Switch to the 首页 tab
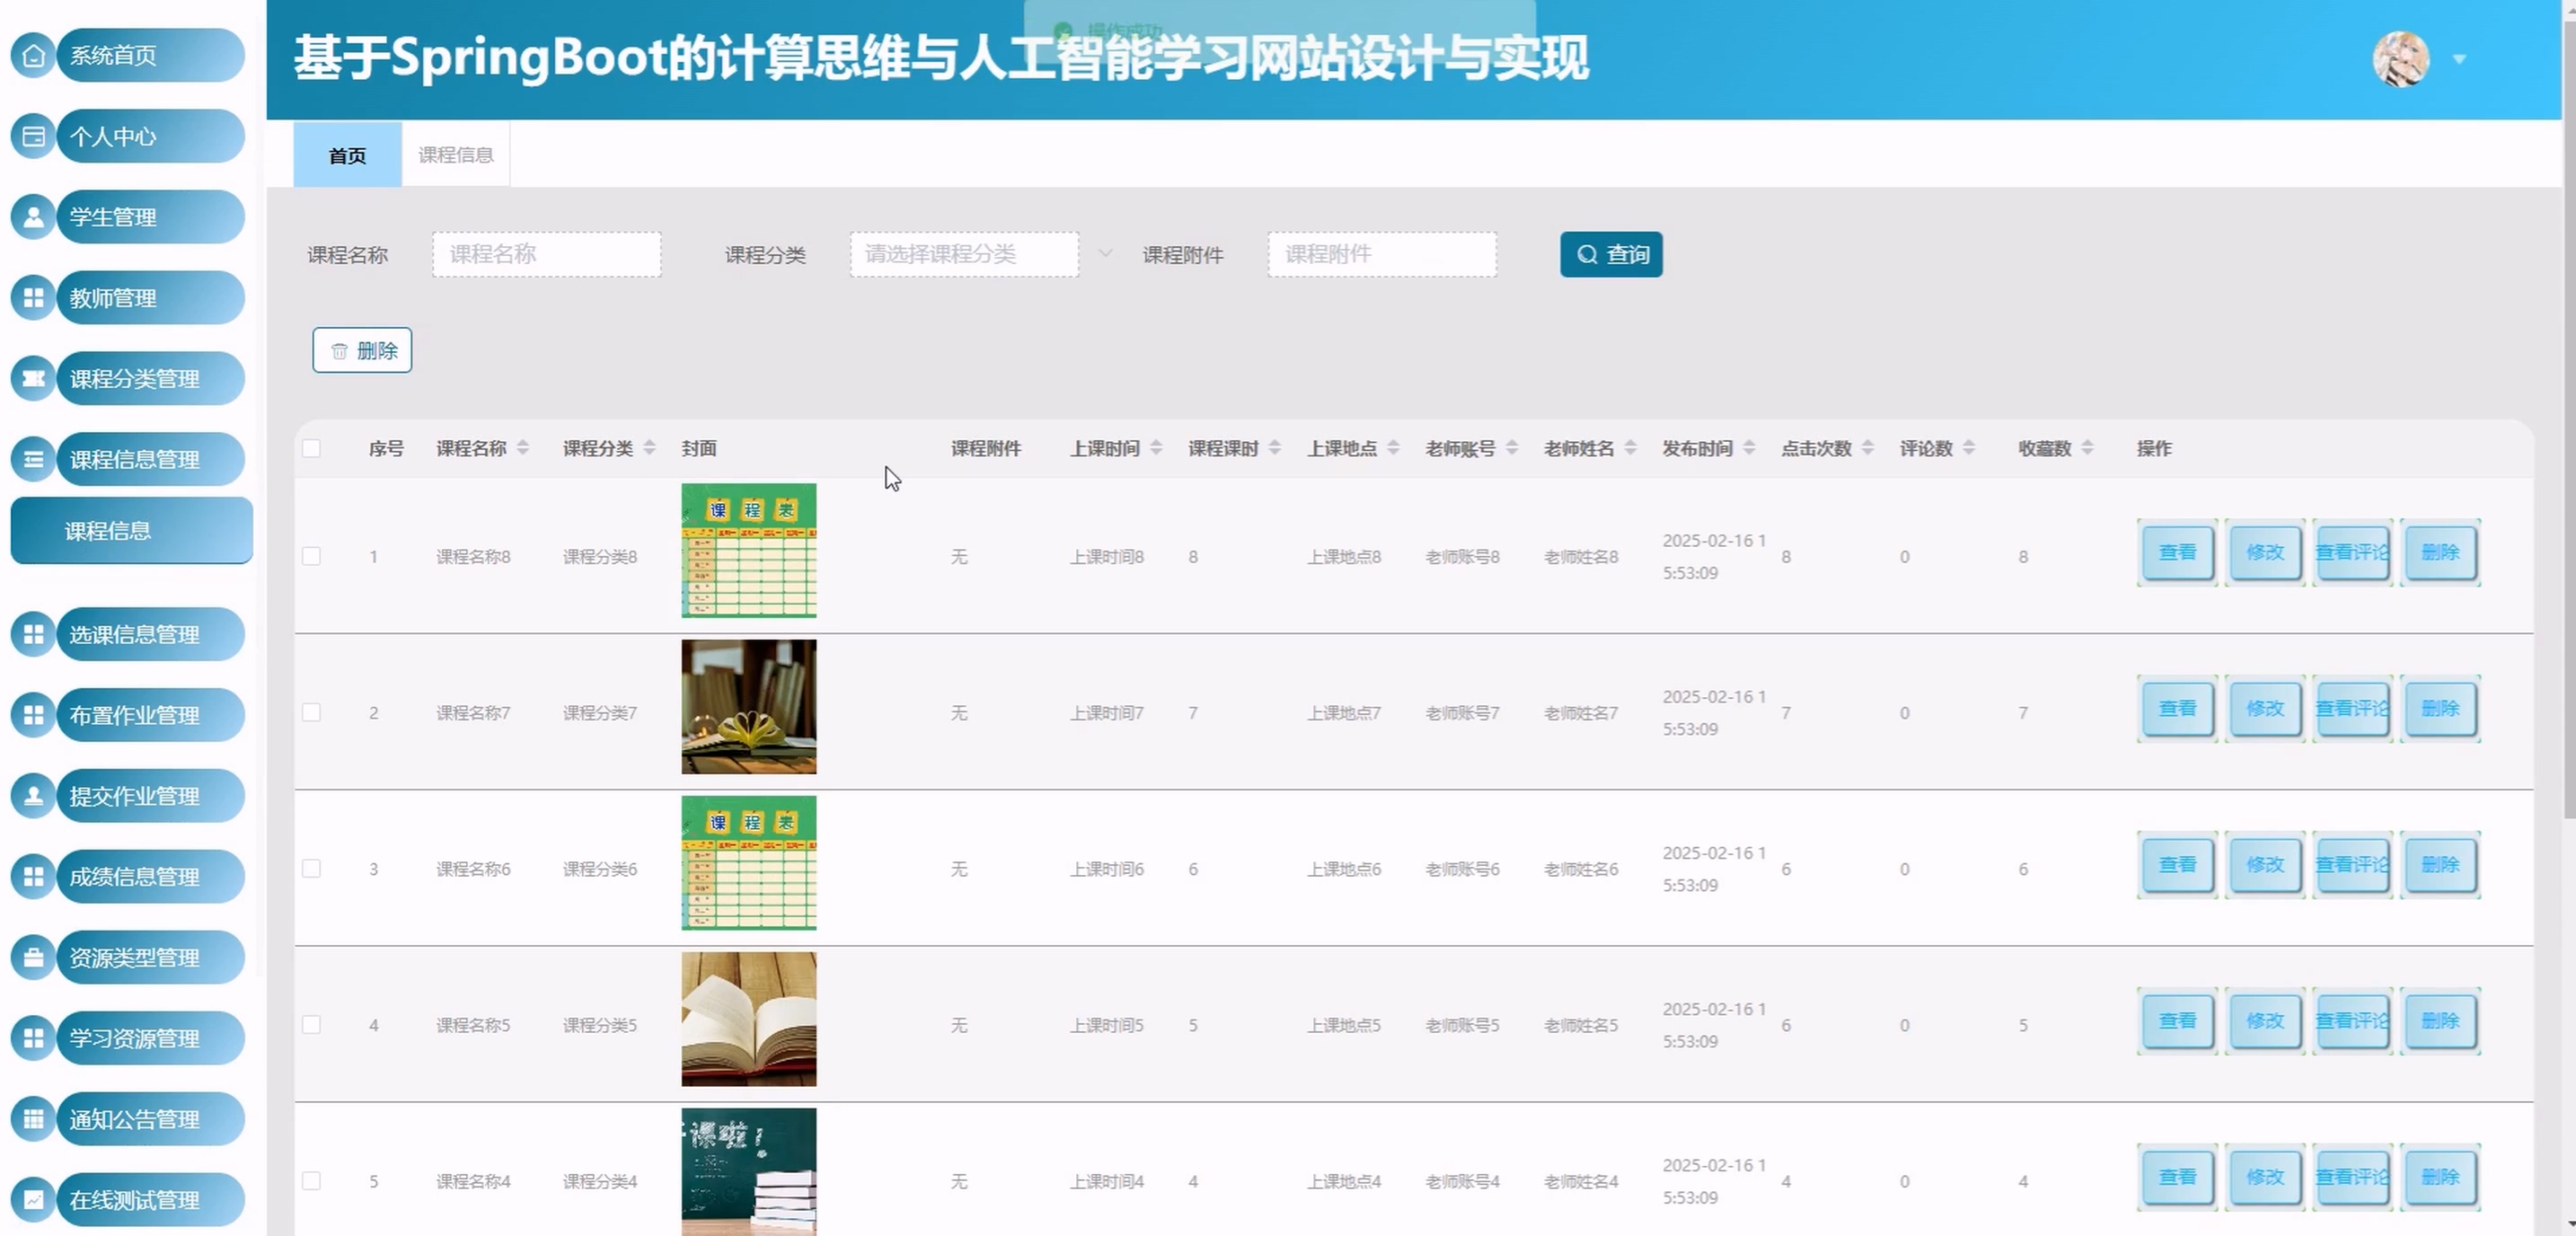Screen dimensions: 2576x1236 click(347, 155)
